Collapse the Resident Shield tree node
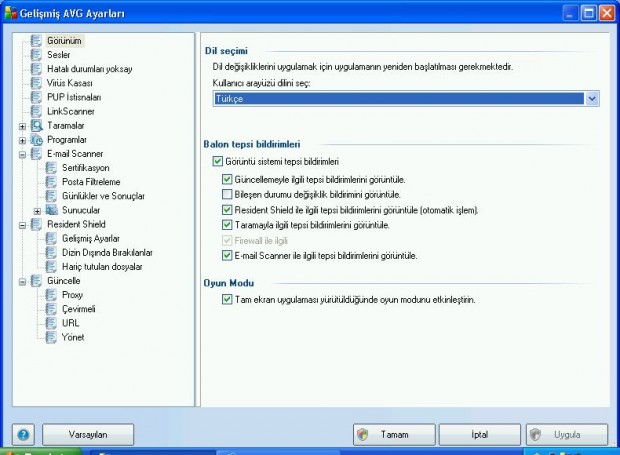This screenshot has width=620, height=455. tap(22, 225)
